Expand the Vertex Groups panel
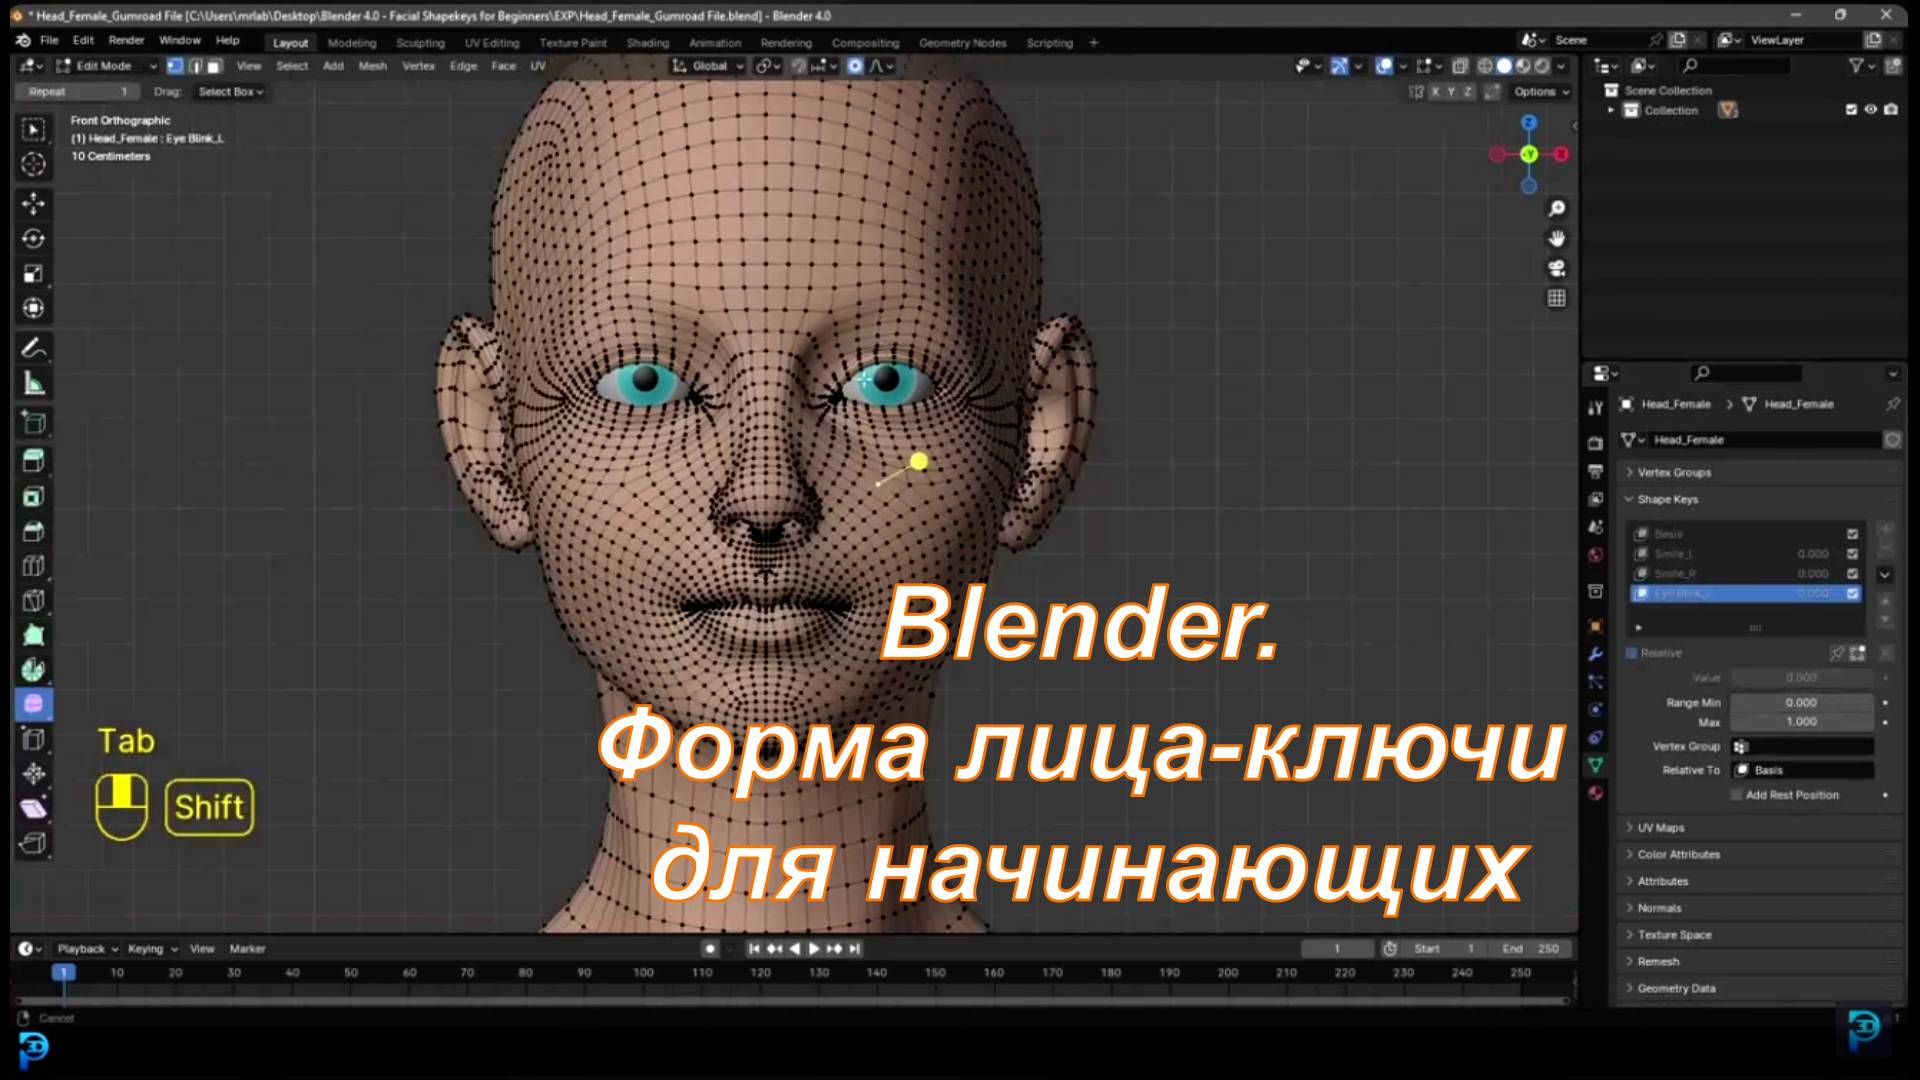The height and width of the screenshot is (1080, 1920). pyautogui.click(x=1674, y=472)
